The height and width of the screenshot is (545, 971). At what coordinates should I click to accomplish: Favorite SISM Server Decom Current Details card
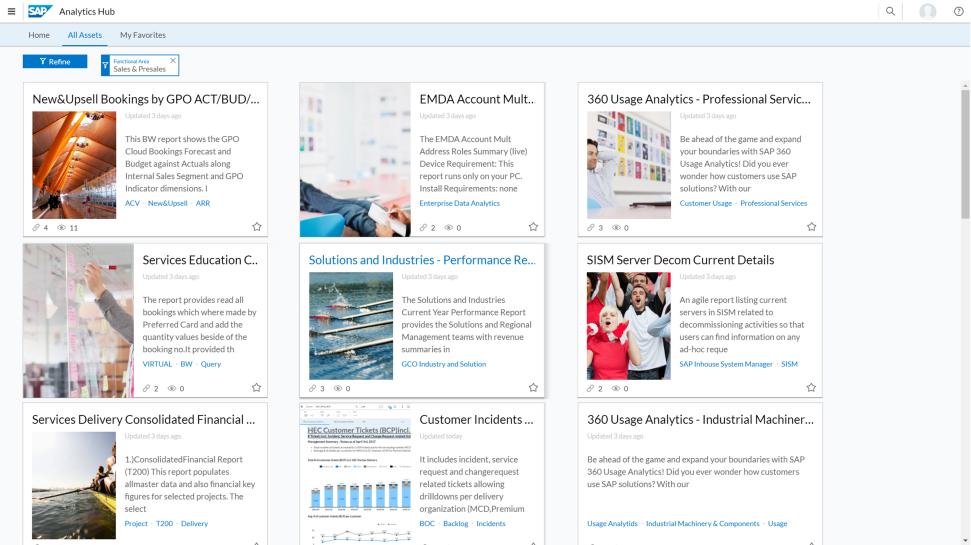[x=811, y=388]
